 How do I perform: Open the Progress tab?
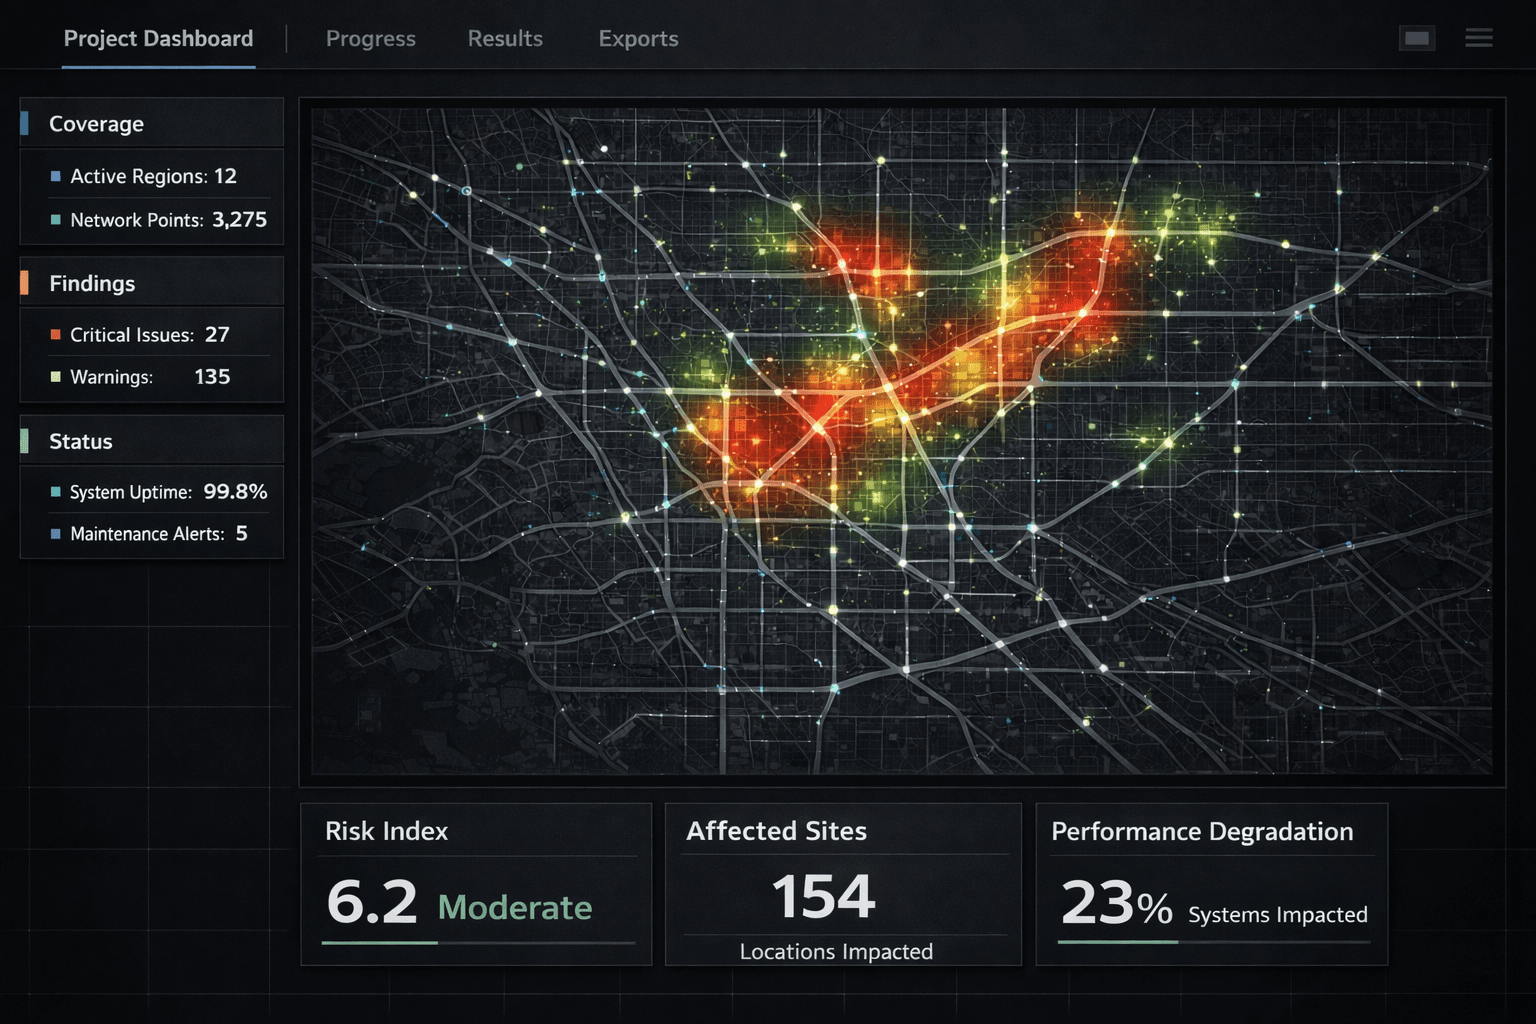tap(371, 38)
